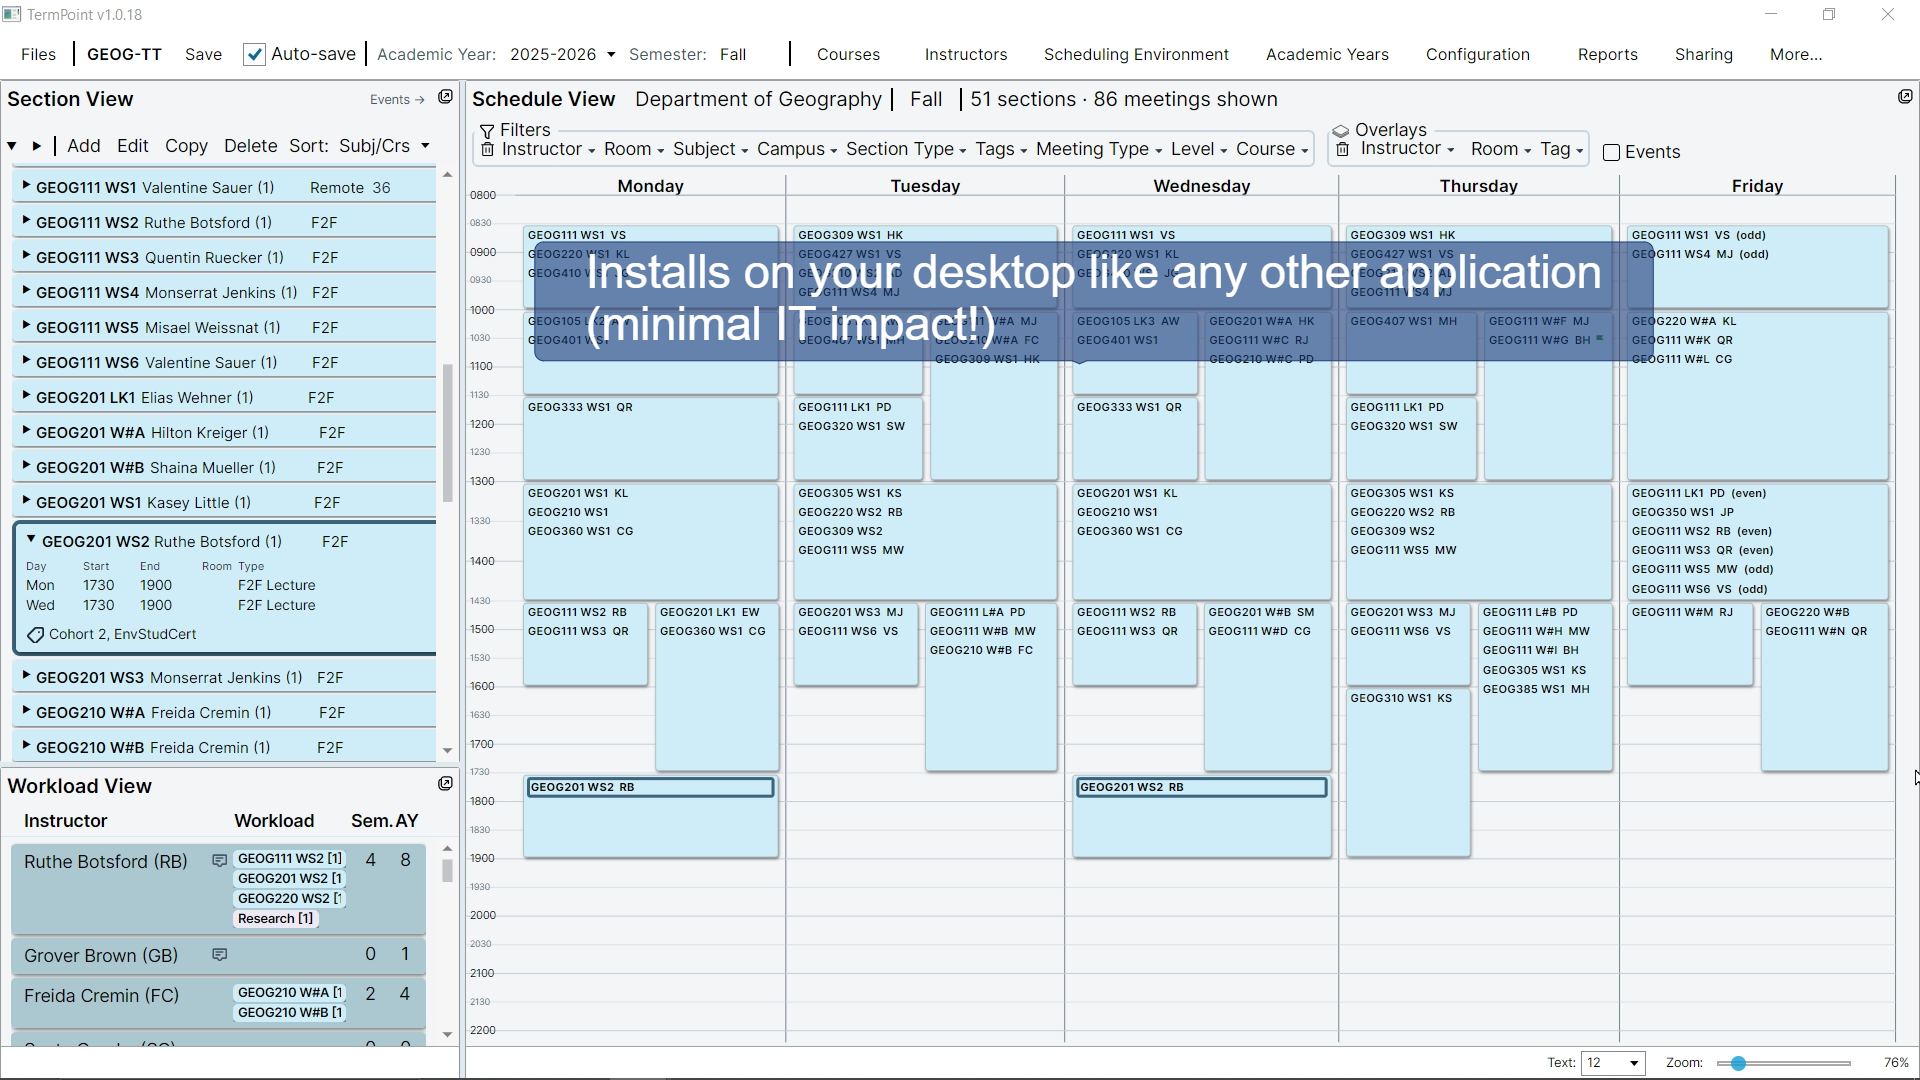Click Delete in Section View toolbar
The height and width of the screenshot is (1080, 1920).
click(x=250, y=146)
